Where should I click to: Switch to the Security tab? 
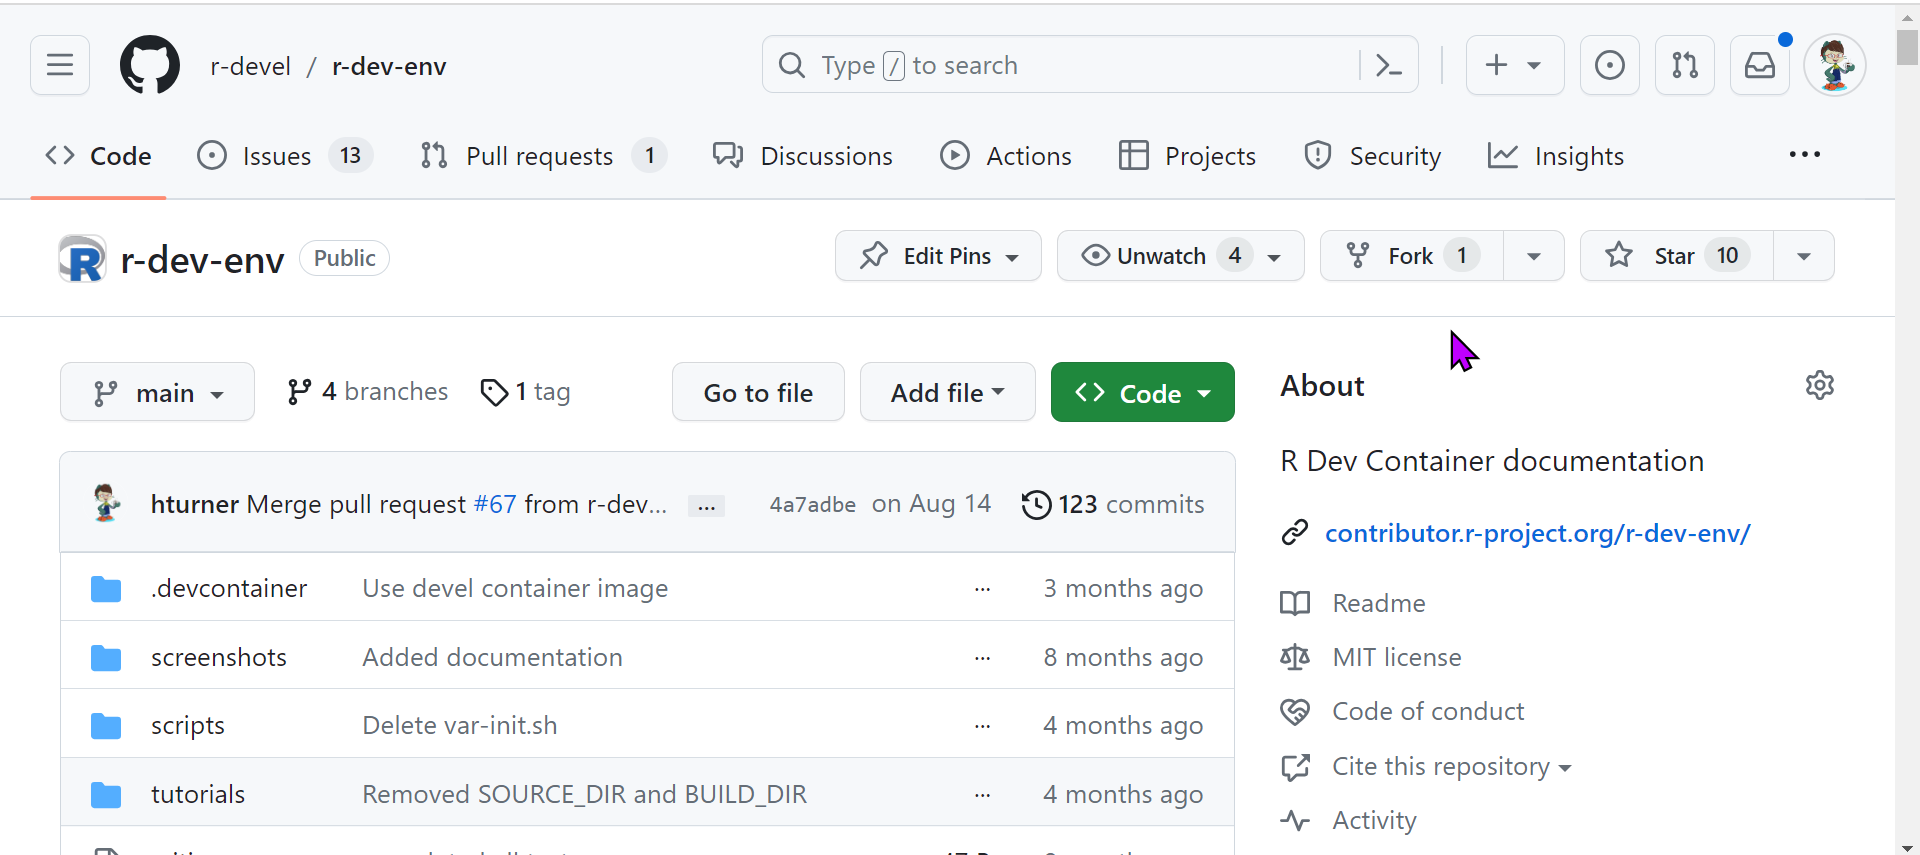pyautogui.click(x=1372, y=156)
